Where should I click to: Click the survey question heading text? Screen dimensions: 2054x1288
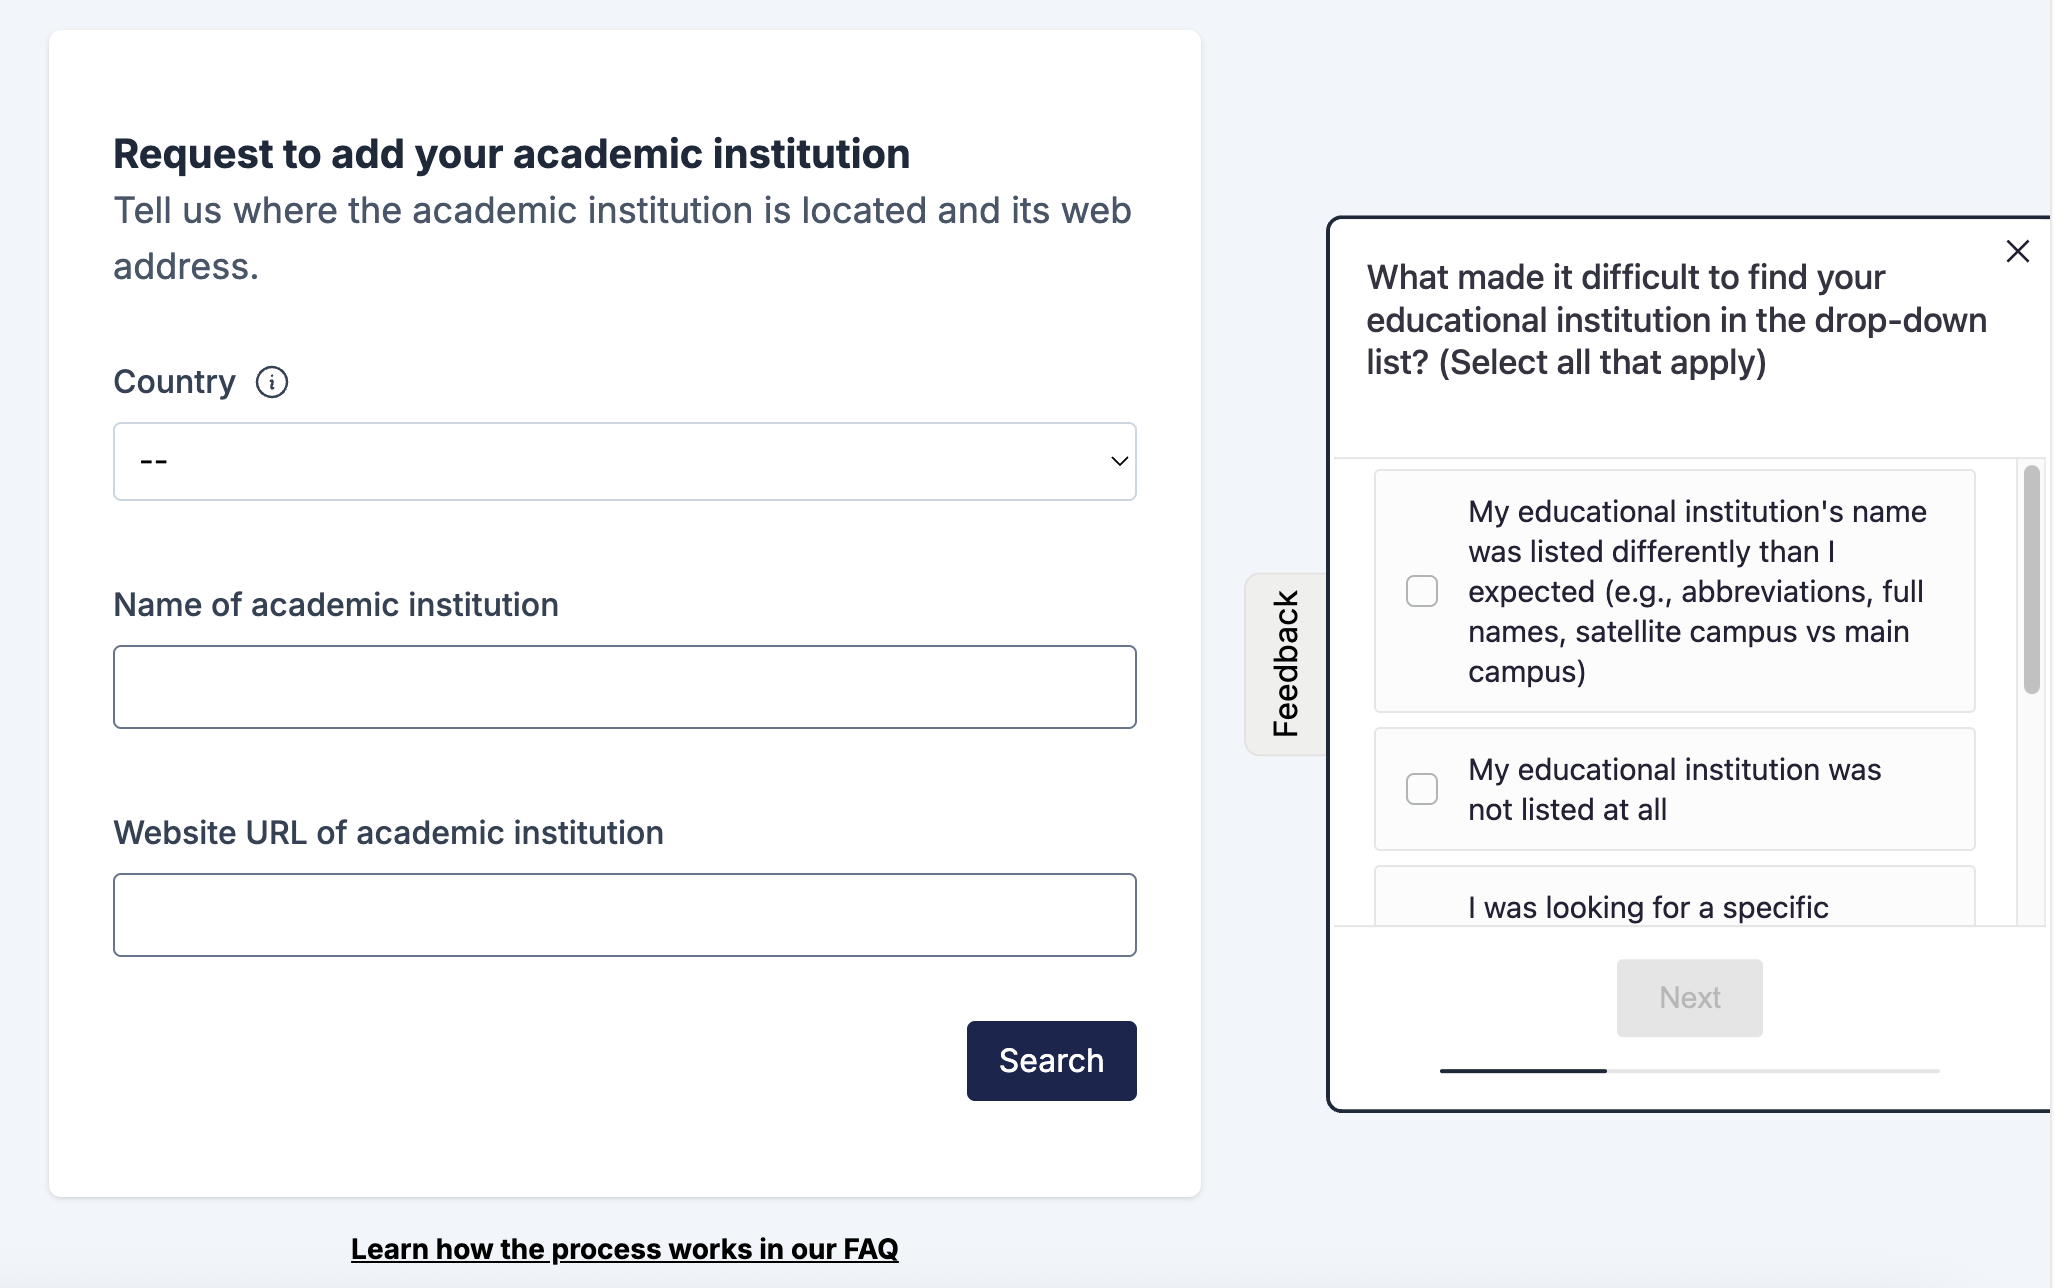(1677, 320)
